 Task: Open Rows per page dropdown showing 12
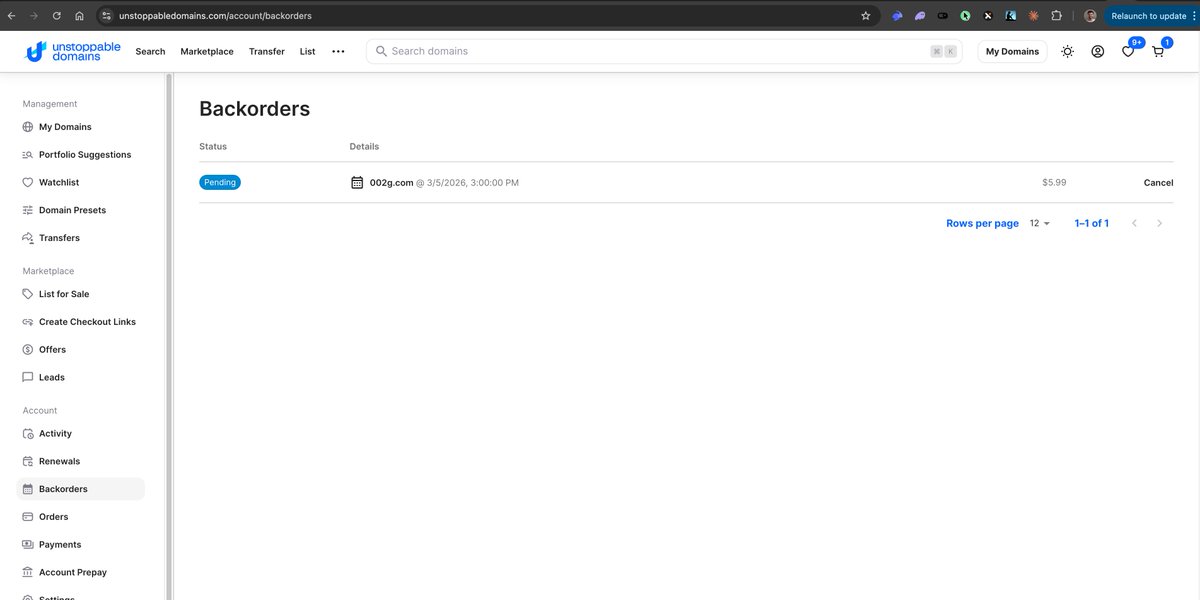point(1040,224)
